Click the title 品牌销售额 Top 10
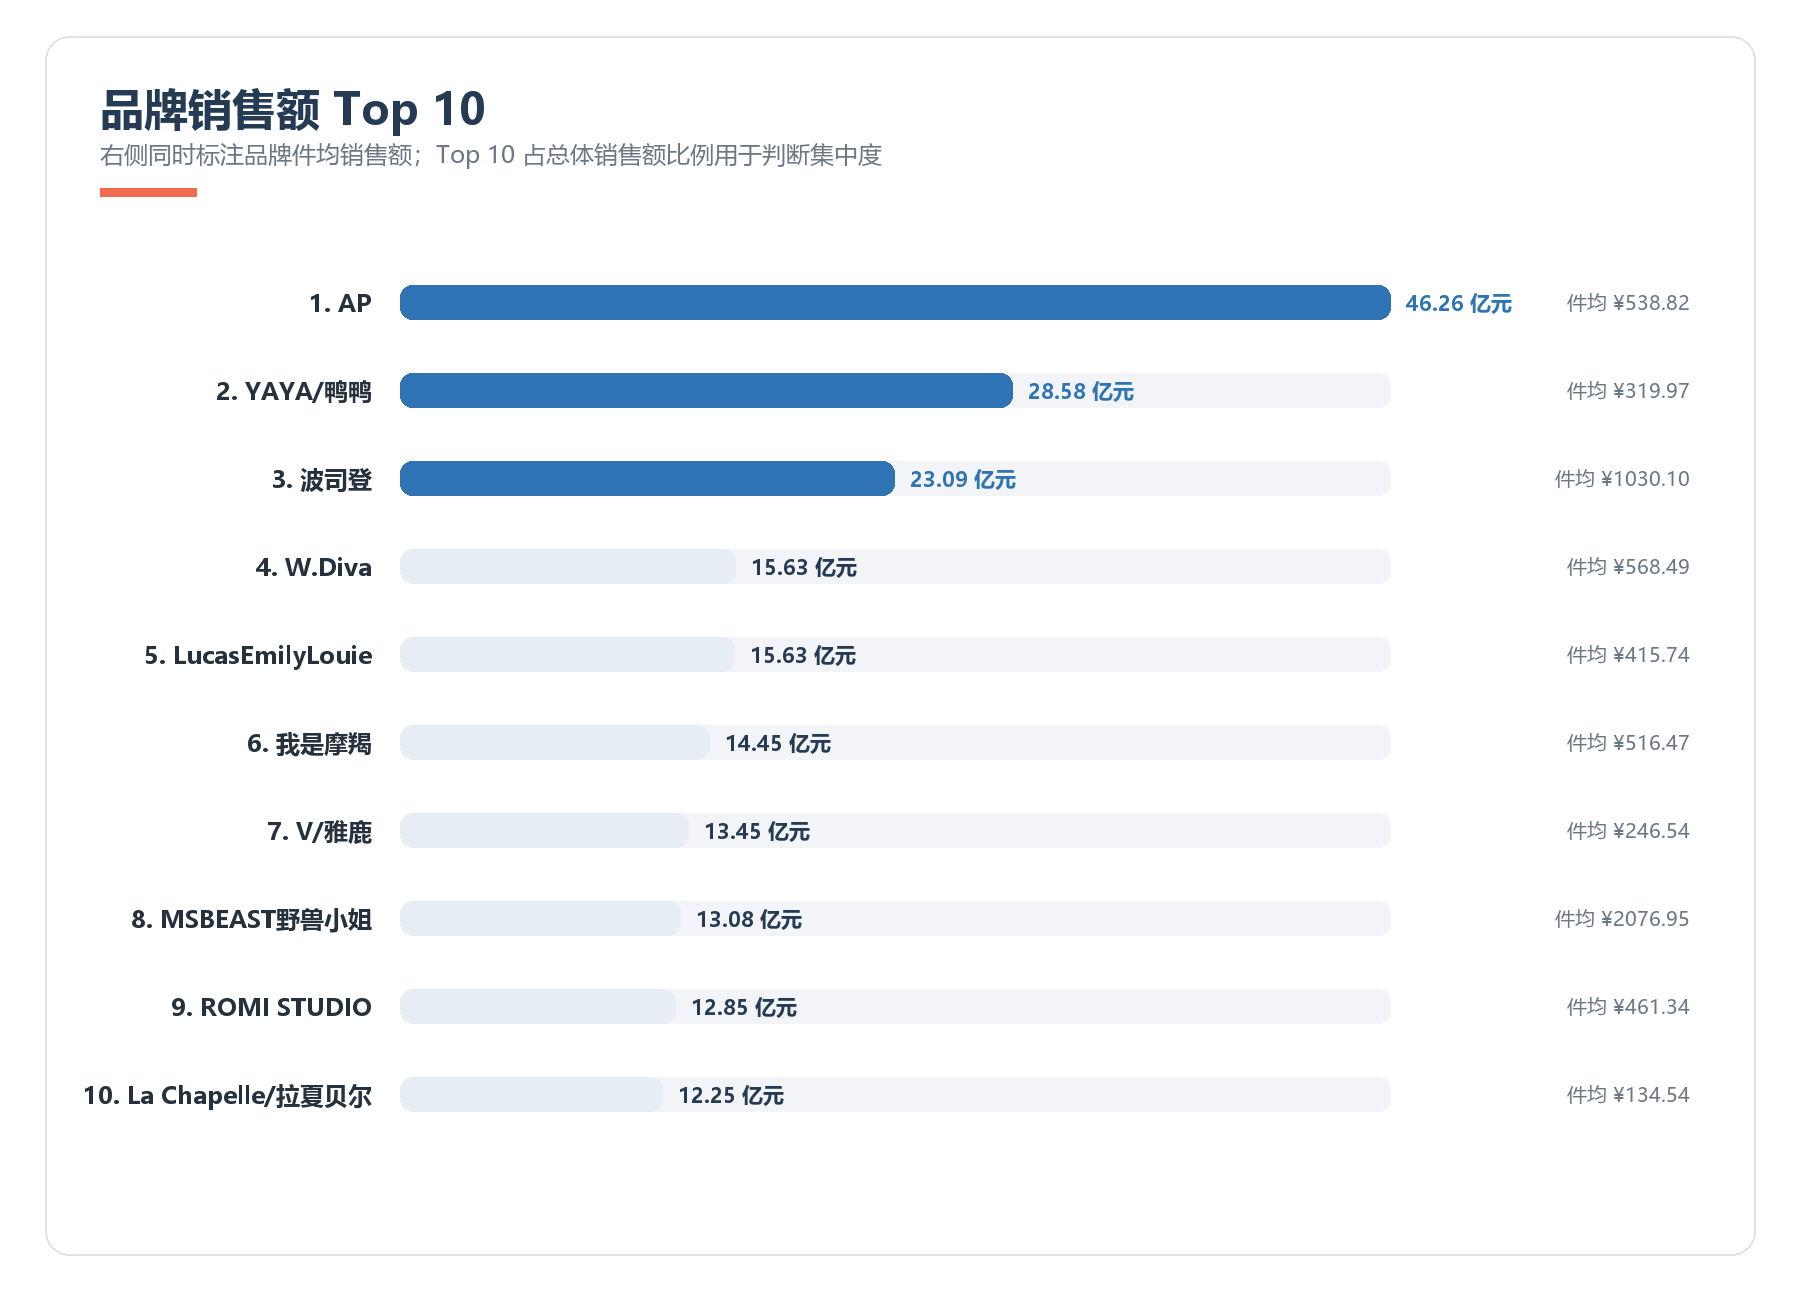The height and width of the screenshot is (1290, 1800). pyautogui.click(x=293, y=109)
